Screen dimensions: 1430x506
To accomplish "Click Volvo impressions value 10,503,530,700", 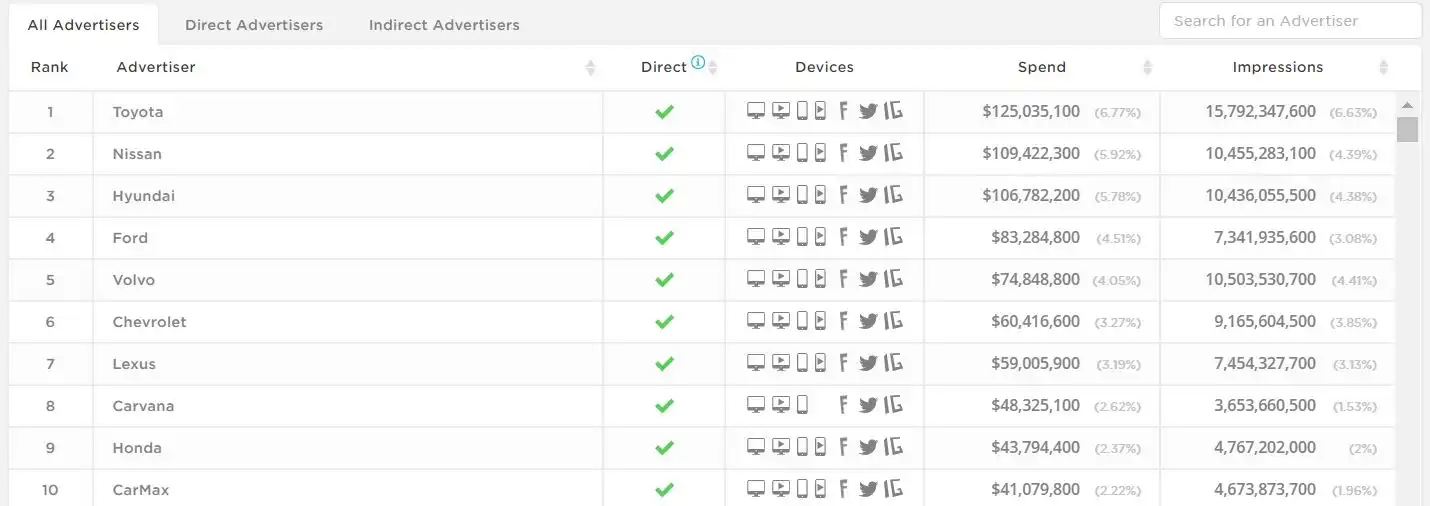I will pos(1260,280).
